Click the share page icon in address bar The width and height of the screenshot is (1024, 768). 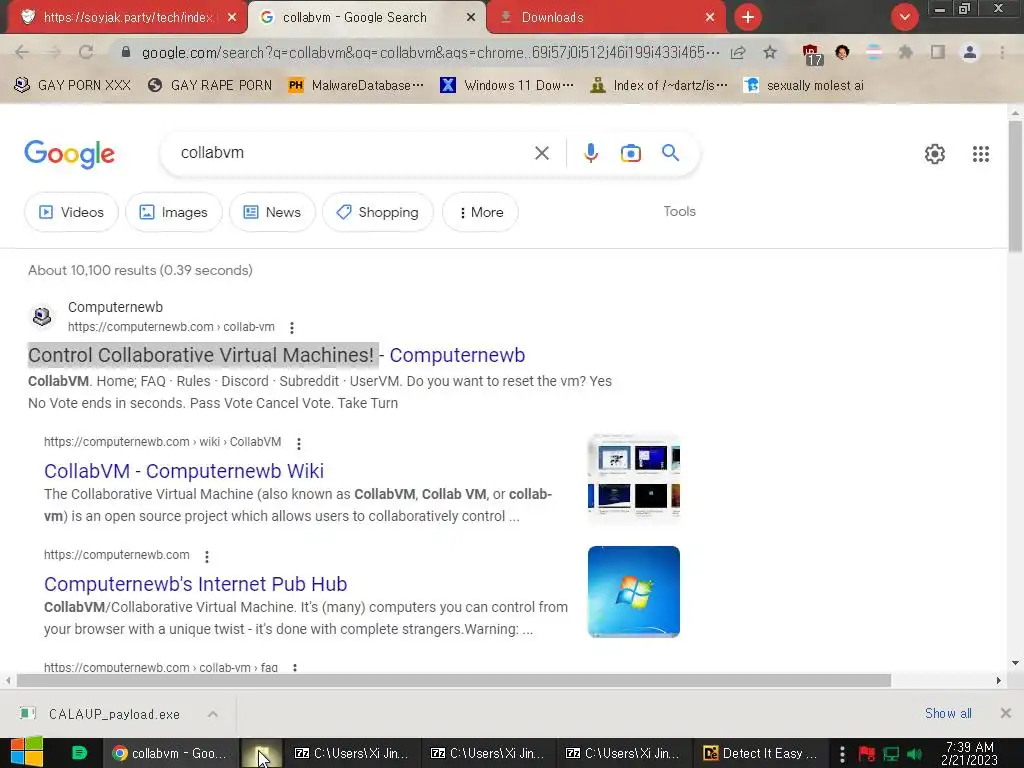(738, 52)
